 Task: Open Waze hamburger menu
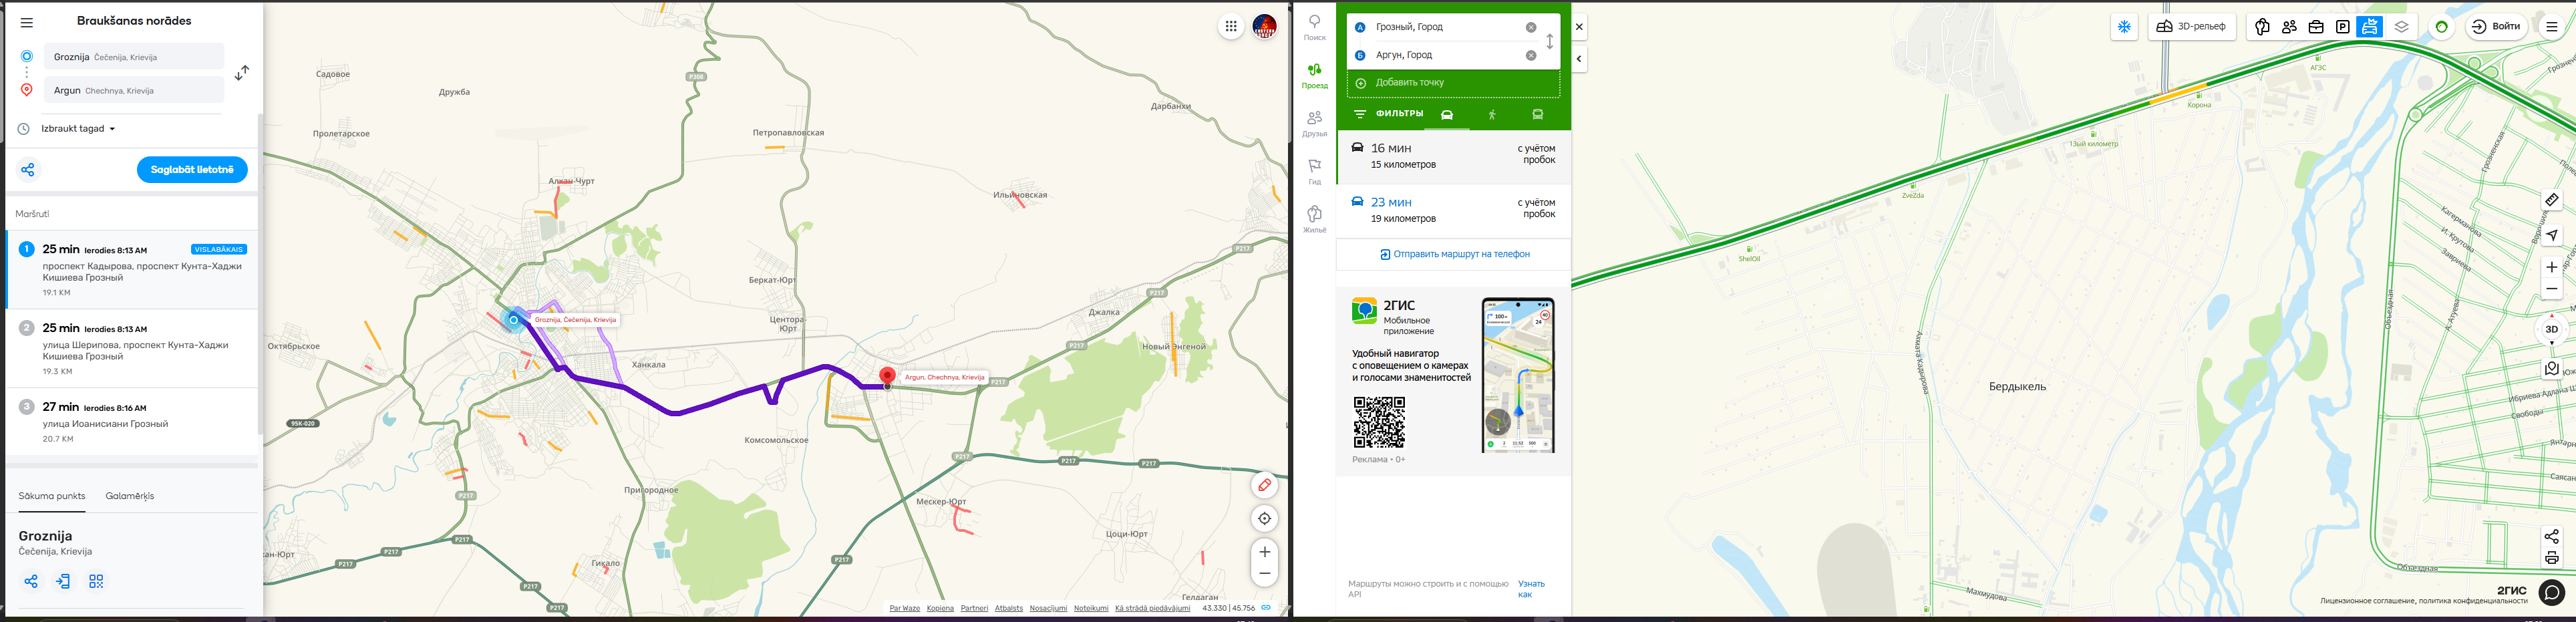(27, 22)
